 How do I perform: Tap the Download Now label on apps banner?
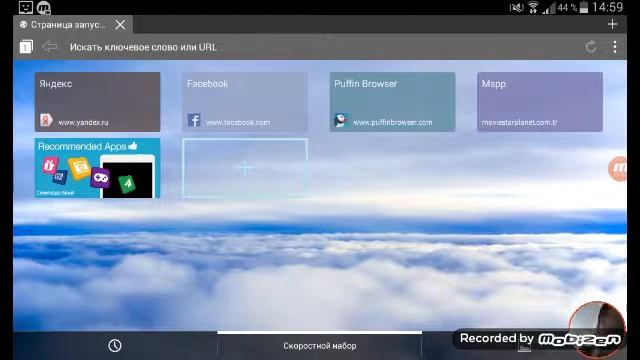click(x=55, y=193)
